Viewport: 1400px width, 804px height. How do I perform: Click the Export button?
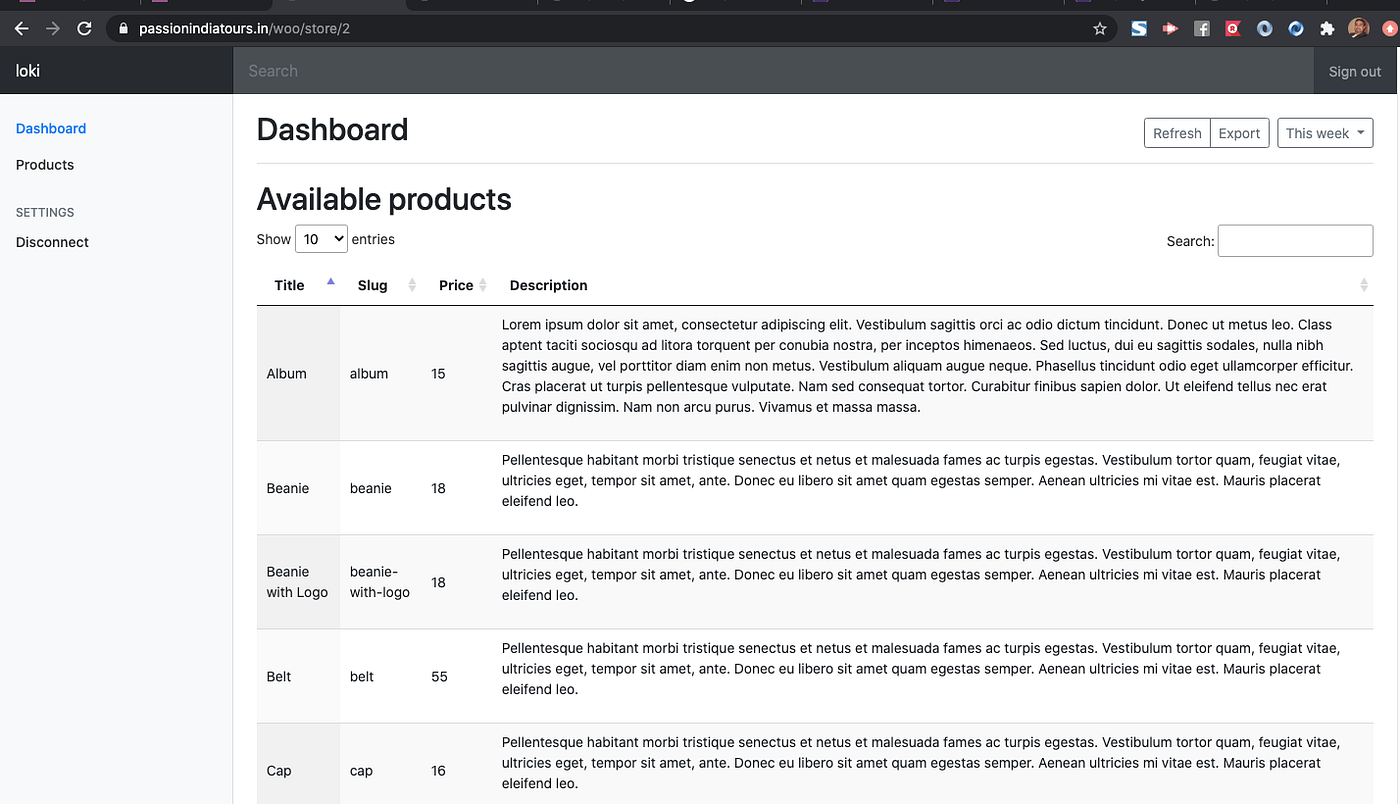[1239, 133]
